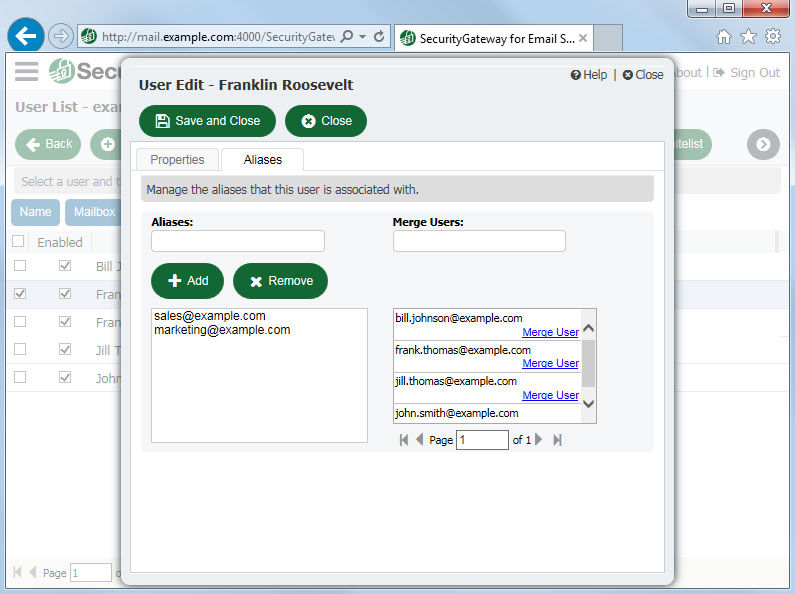Toggle the Enabled checkbox for Bill row
The width and height of the screenshot is (795, 594).
click(x=65, y=266)
